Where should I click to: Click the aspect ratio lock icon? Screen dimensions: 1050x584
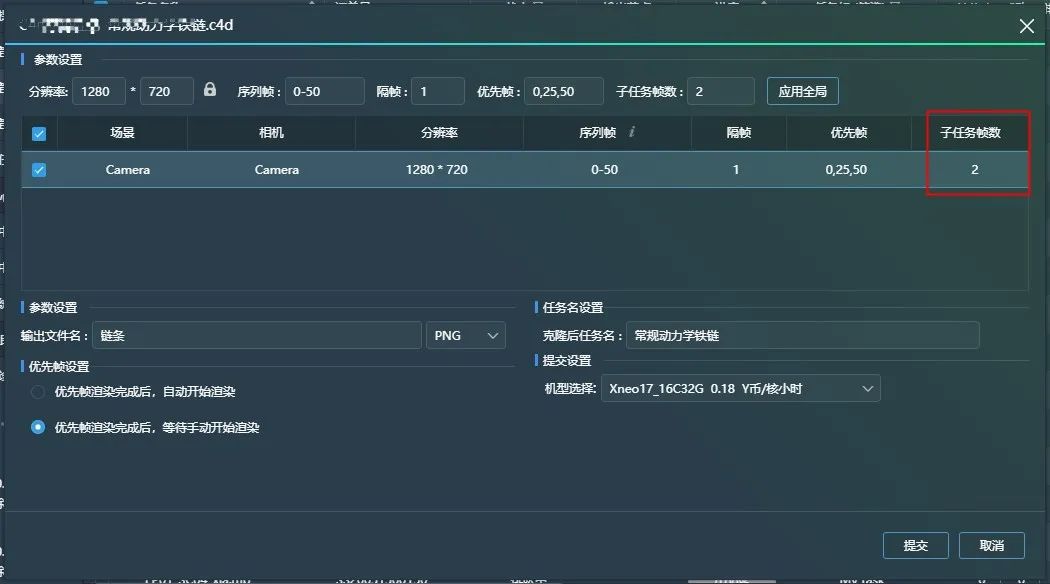(210, 90)
